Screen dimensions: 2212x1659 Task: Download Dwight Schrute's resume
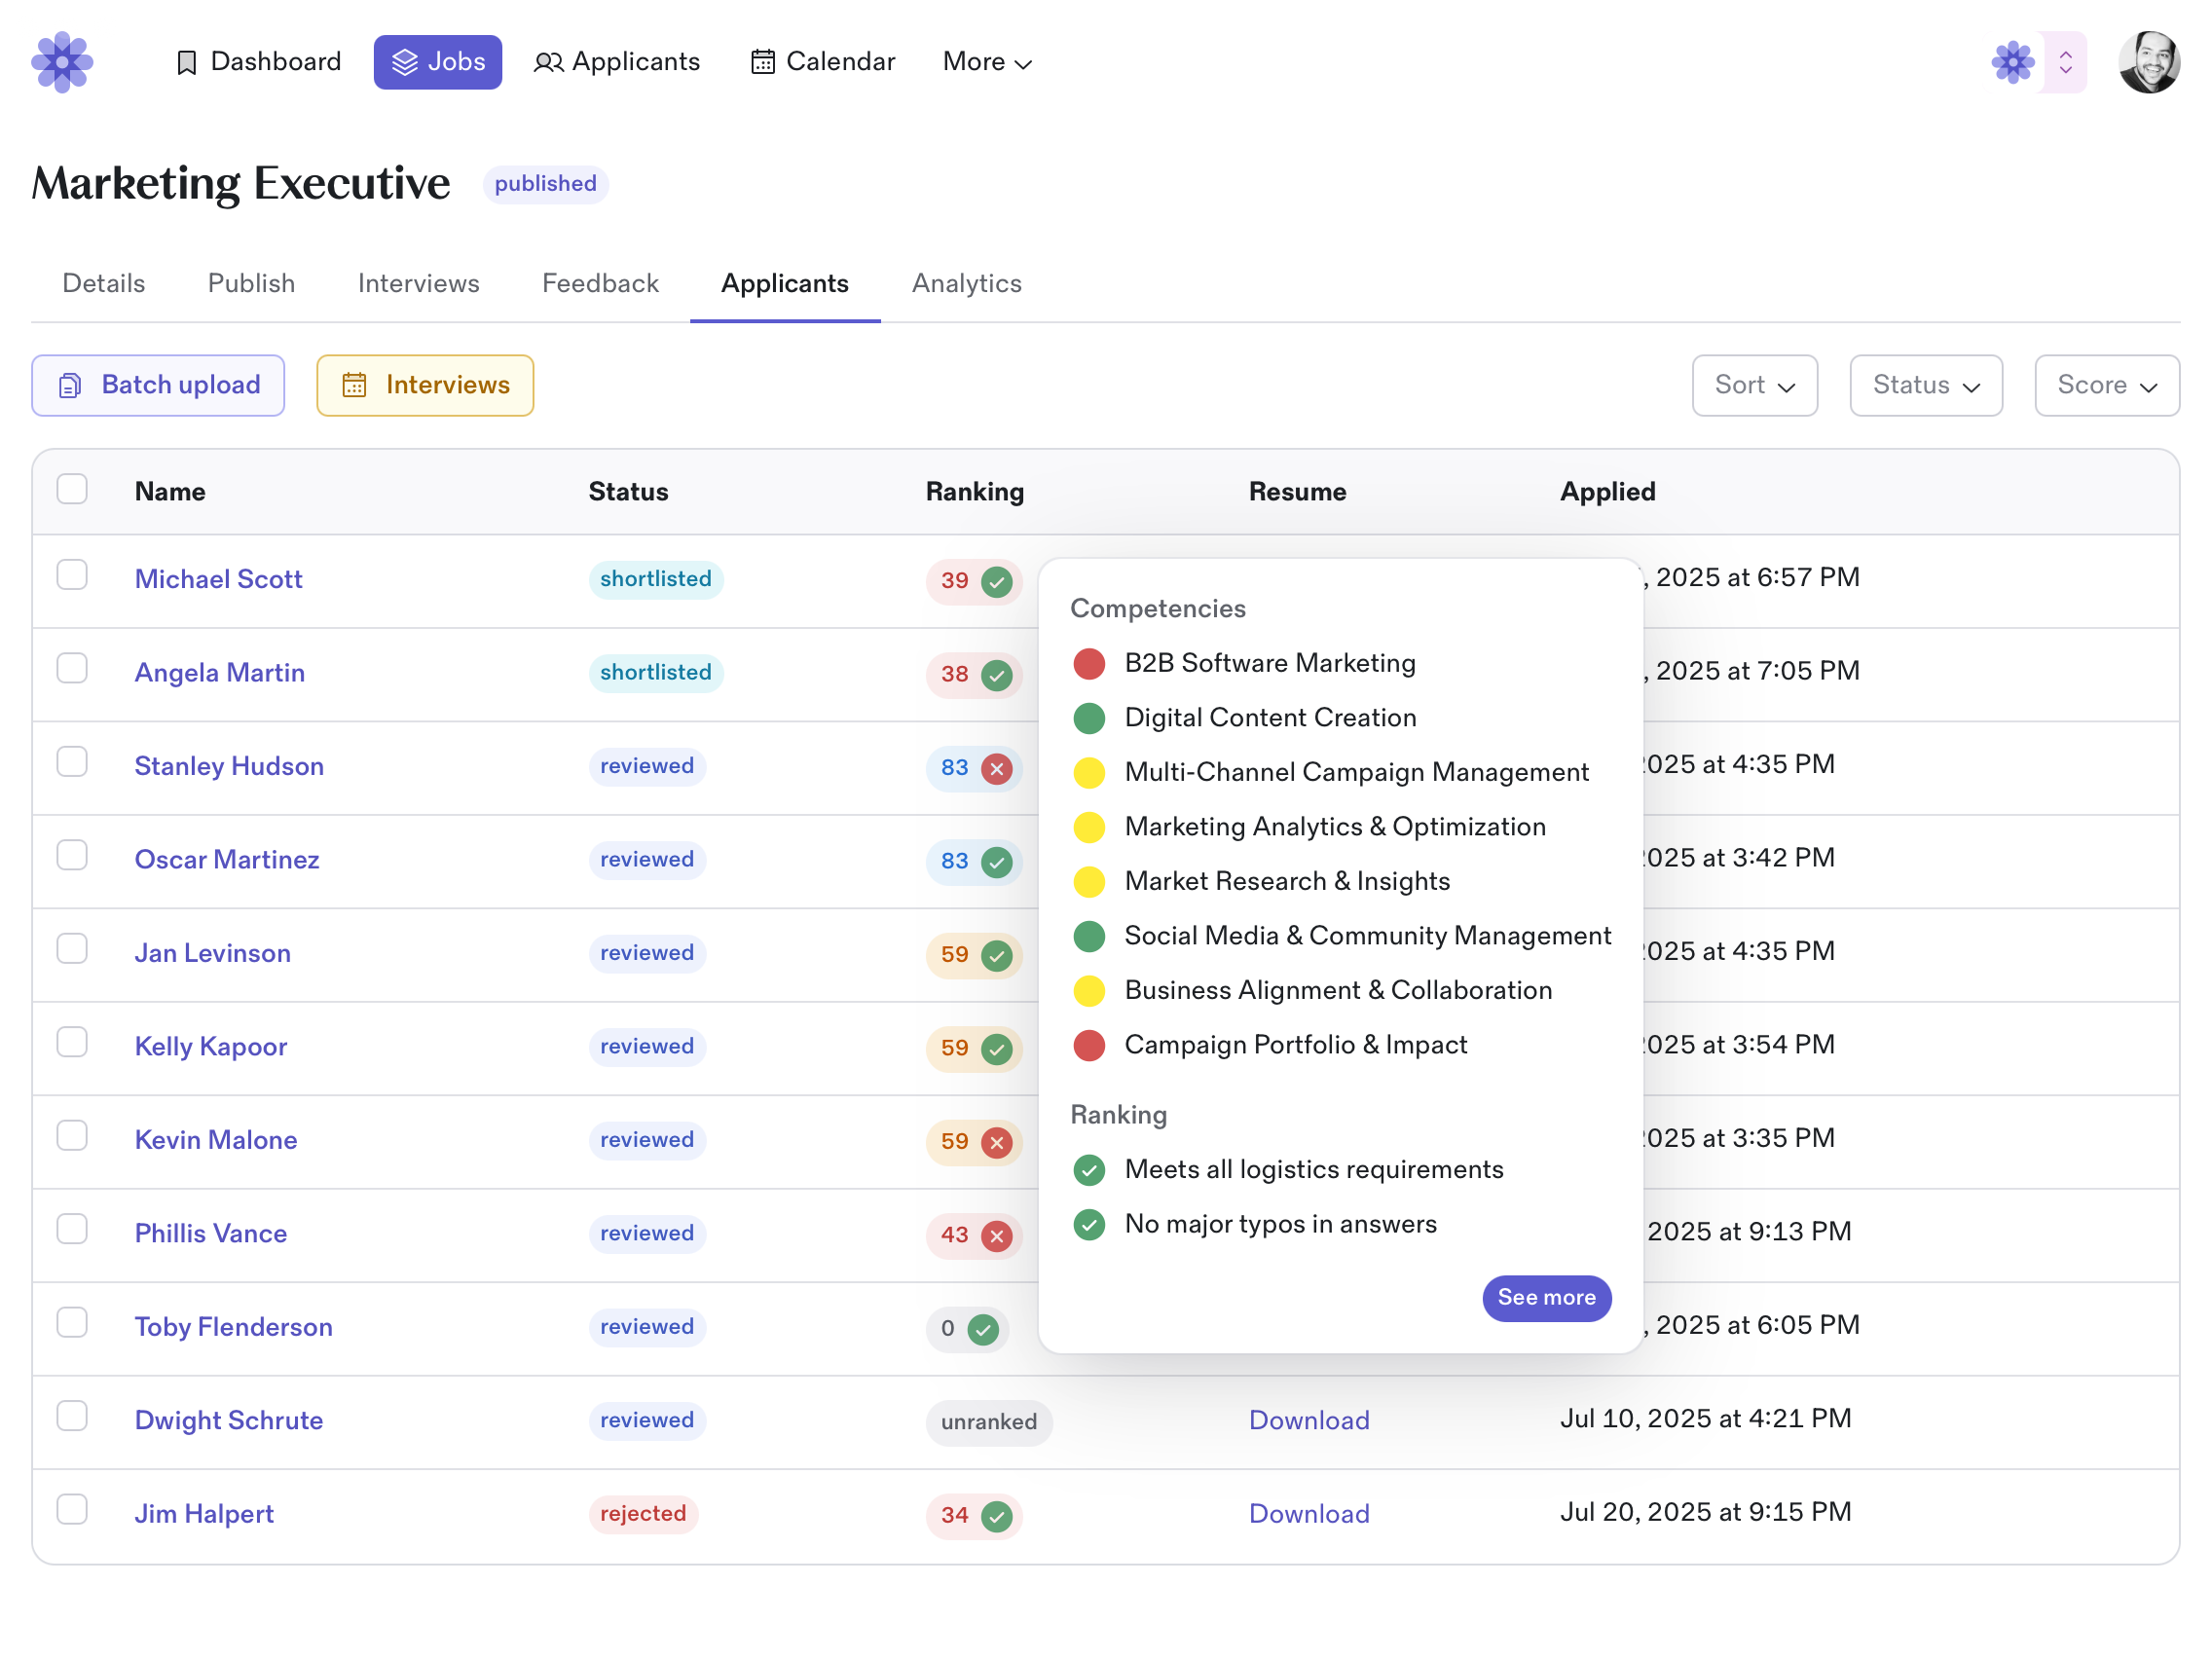pos(1309,1420)
